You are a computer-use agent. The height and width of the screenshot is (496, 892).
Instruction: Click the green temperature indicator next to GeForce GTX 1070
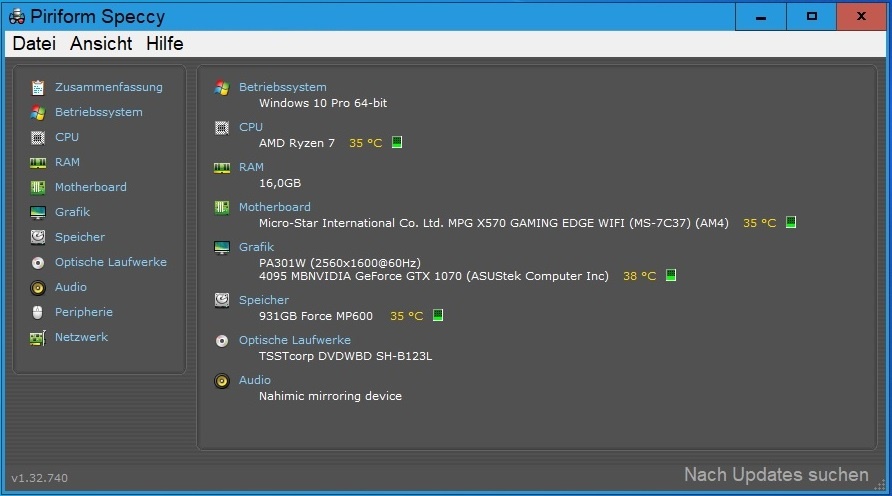671,275
